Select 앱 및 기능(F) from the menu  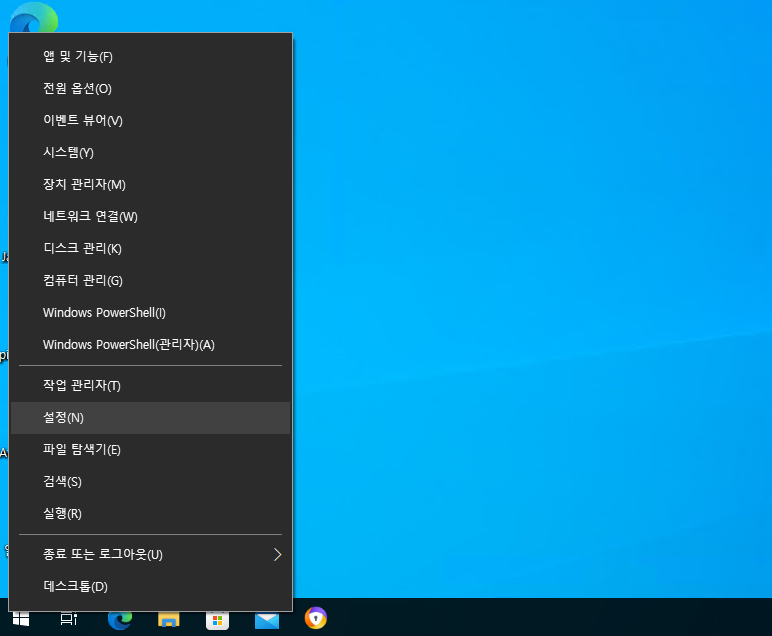point(78,56)
